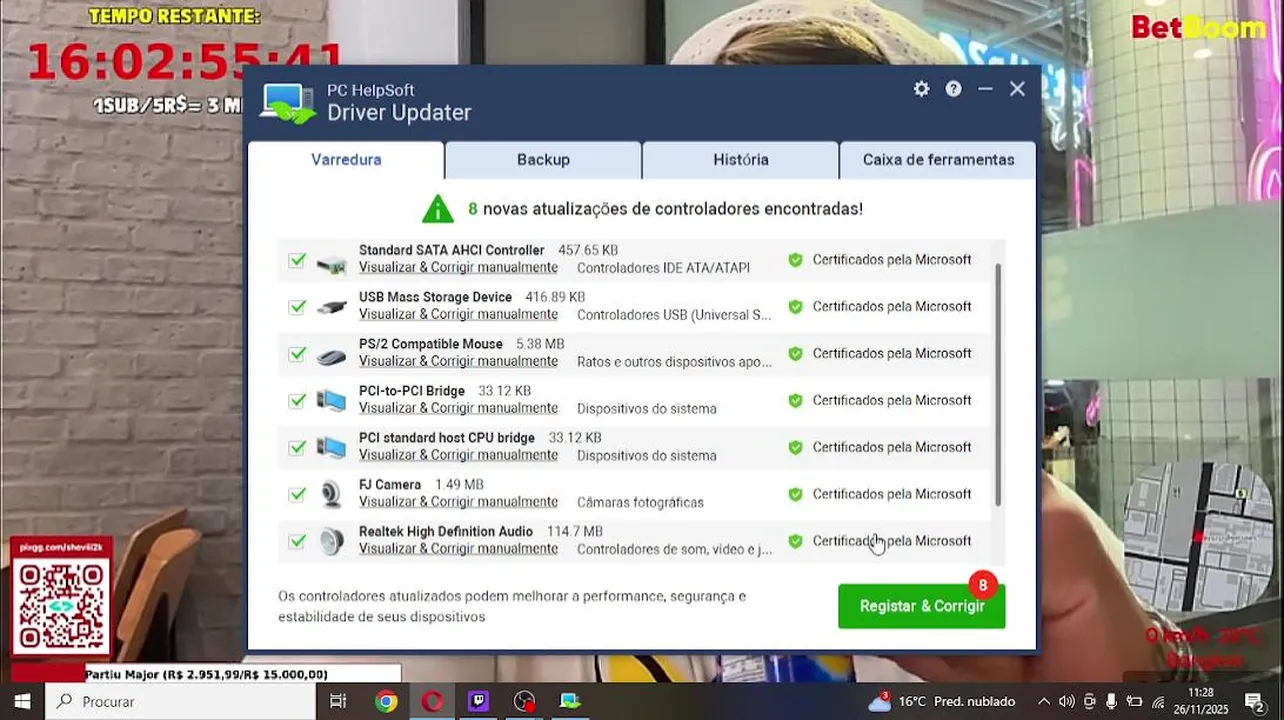Switch to the História tab
Viewport: 1284px width, 720px height.
tap(741, 160)
